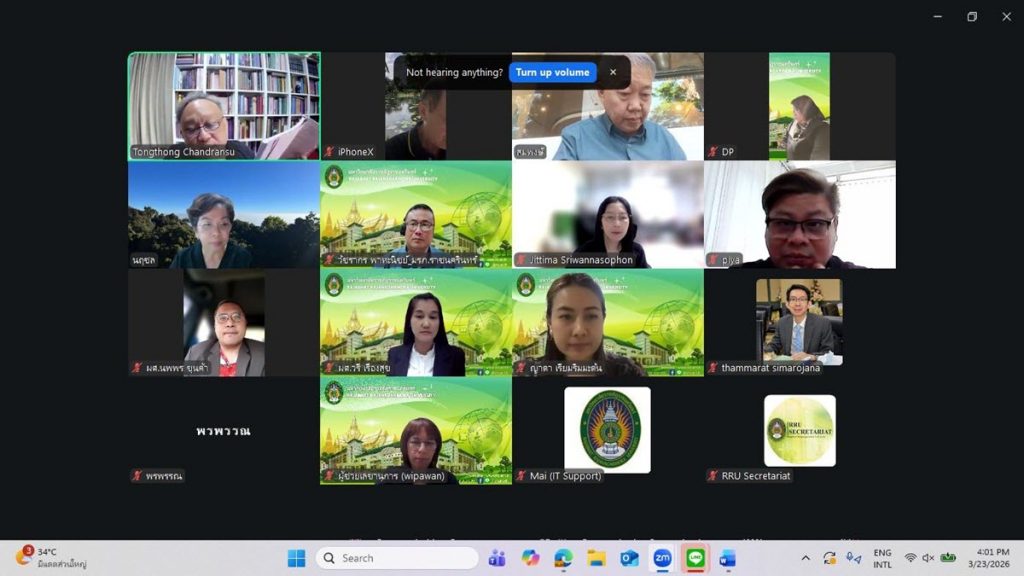Switch to Outlook in the taskbar
The width and height of the screenshot is (1024, 576).
(x=629, y=558)
